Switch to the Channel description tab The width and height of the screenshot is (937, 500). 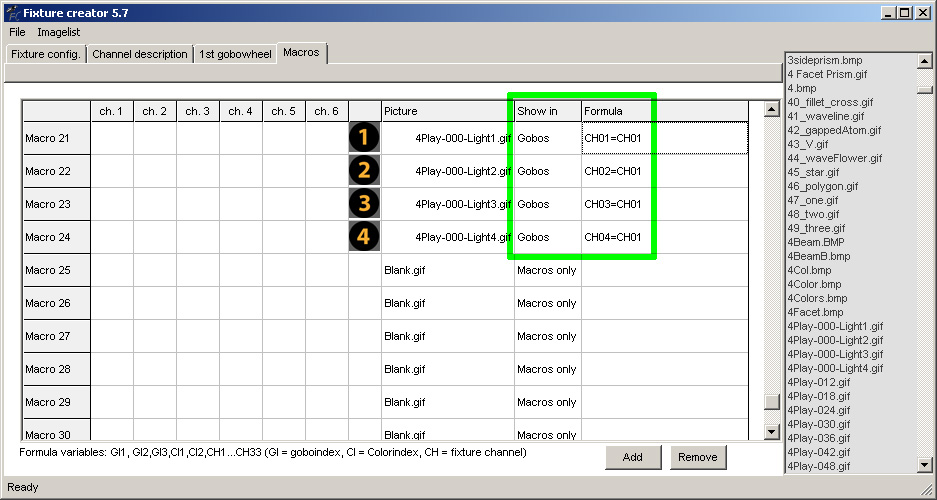click(140, 54)
